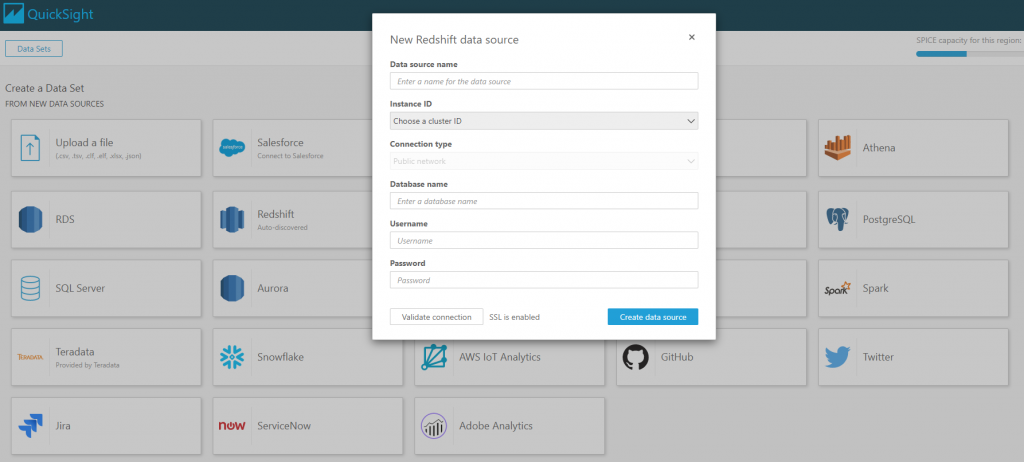1024x462 pixels.
Task: Click the 'Connect to Salesforce' text
Action: (290, 156)
